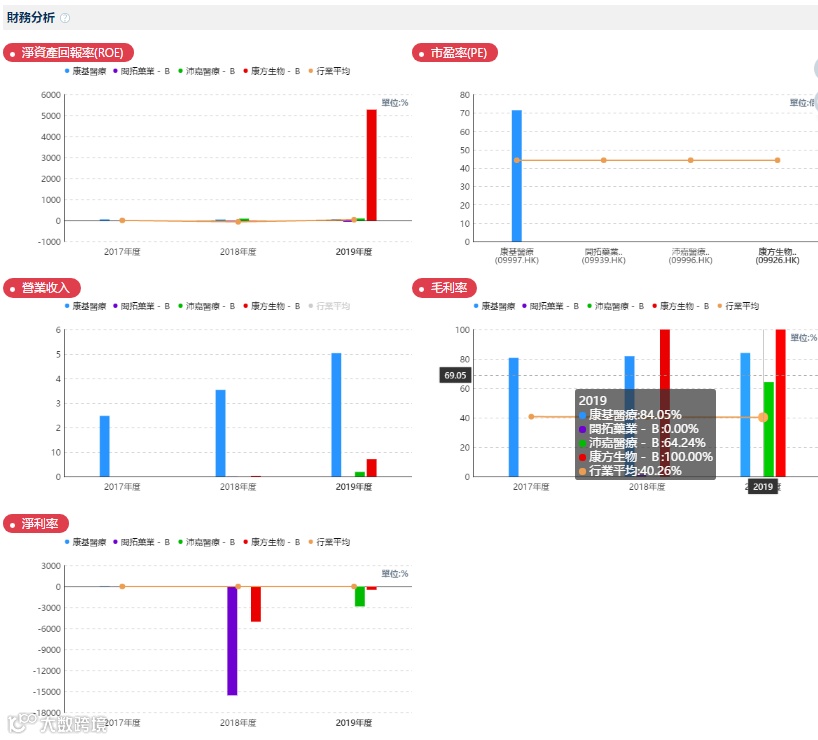818x740 pixels.
Task: Select the red 2019年度 bar in 營業收入 chart
Action: (x=371, y=468)
